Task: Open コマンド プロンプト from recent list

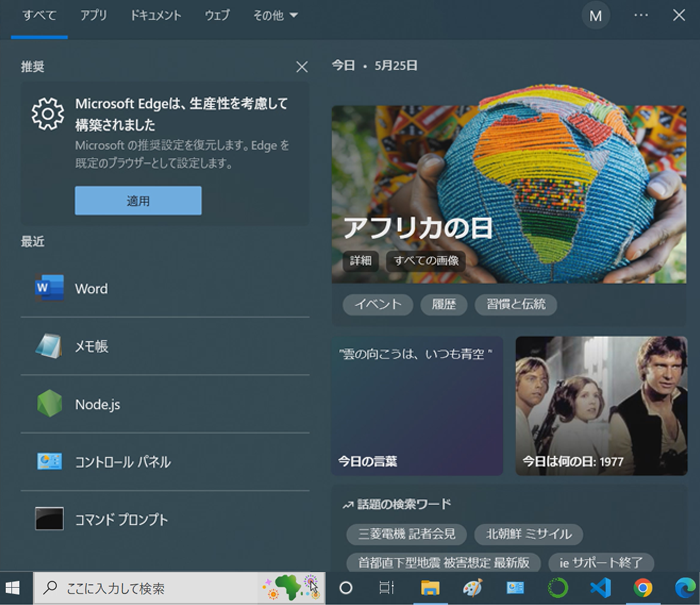Action: pos(165,519)
